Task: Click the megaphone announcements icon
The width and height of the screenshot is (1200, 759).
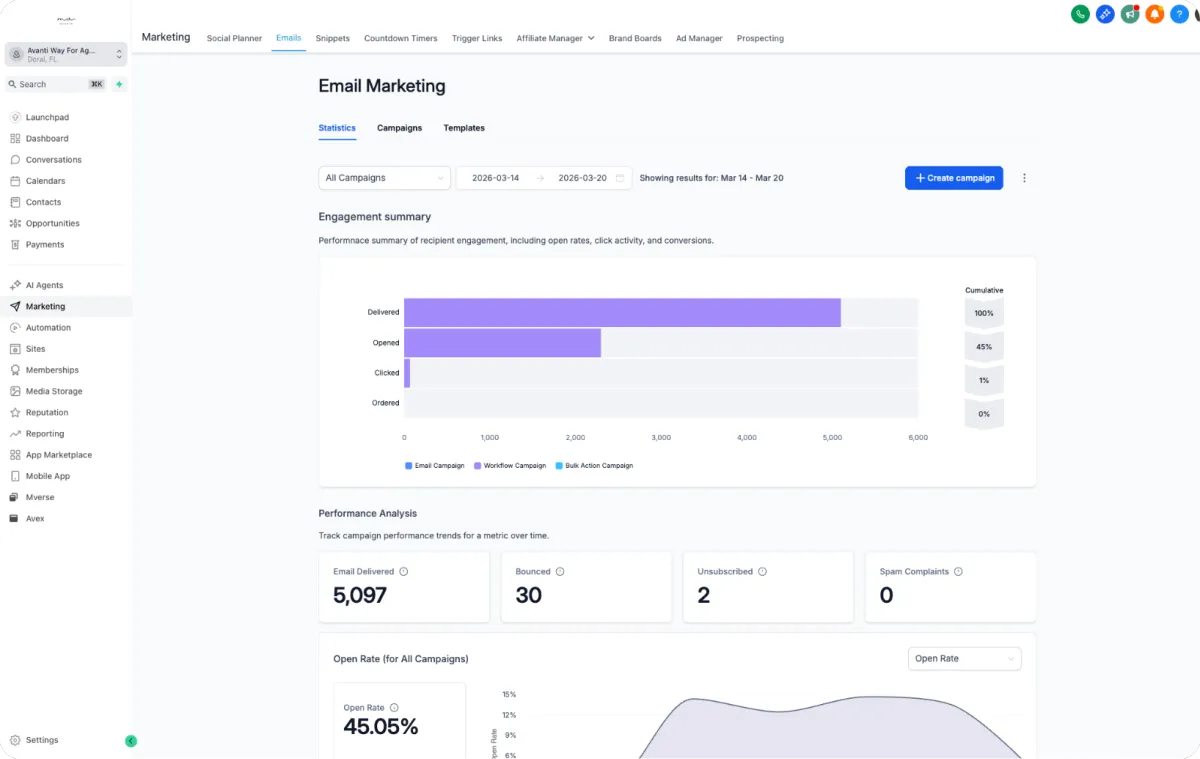Action: click(x=1130, y=14)
